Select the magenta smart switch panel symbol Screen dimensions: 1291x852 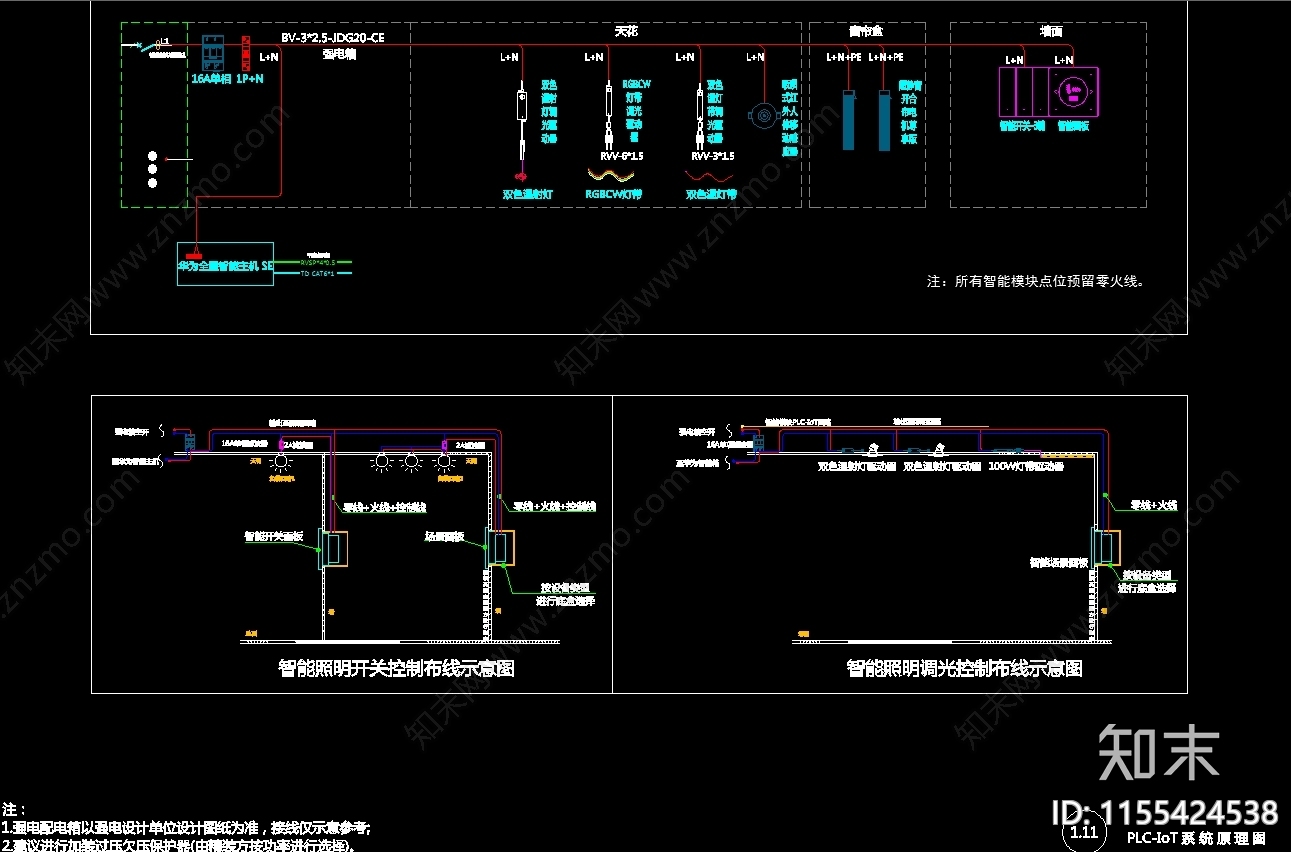tap(1024, 92)
